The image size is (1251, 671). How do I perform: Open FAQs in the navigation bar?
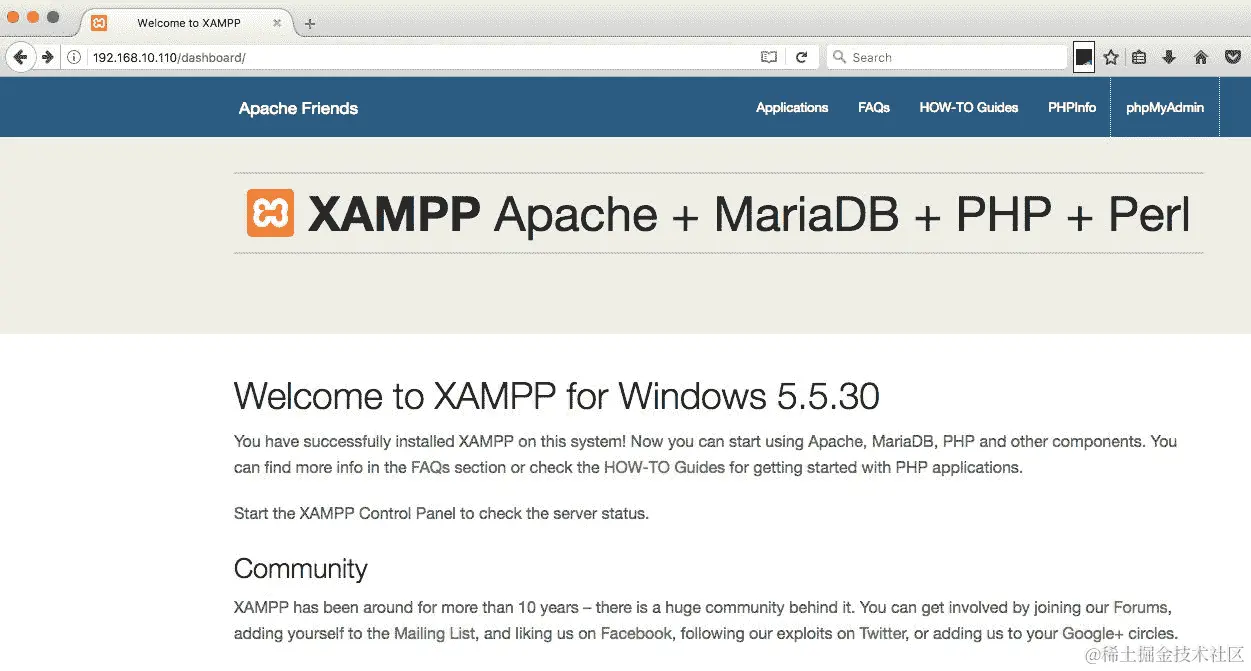tap(874, 107)
